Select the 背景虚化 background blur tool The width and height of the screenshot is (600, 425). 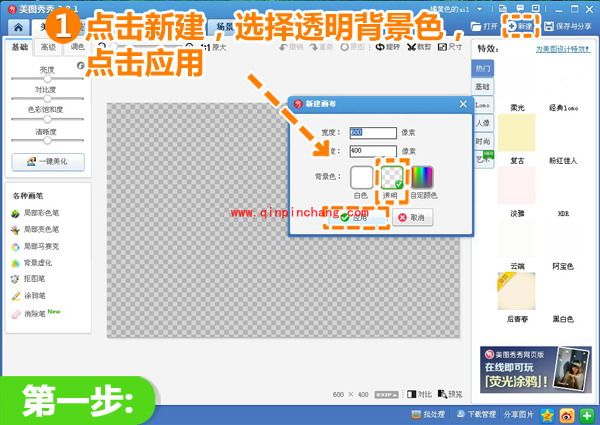(32, 263)
